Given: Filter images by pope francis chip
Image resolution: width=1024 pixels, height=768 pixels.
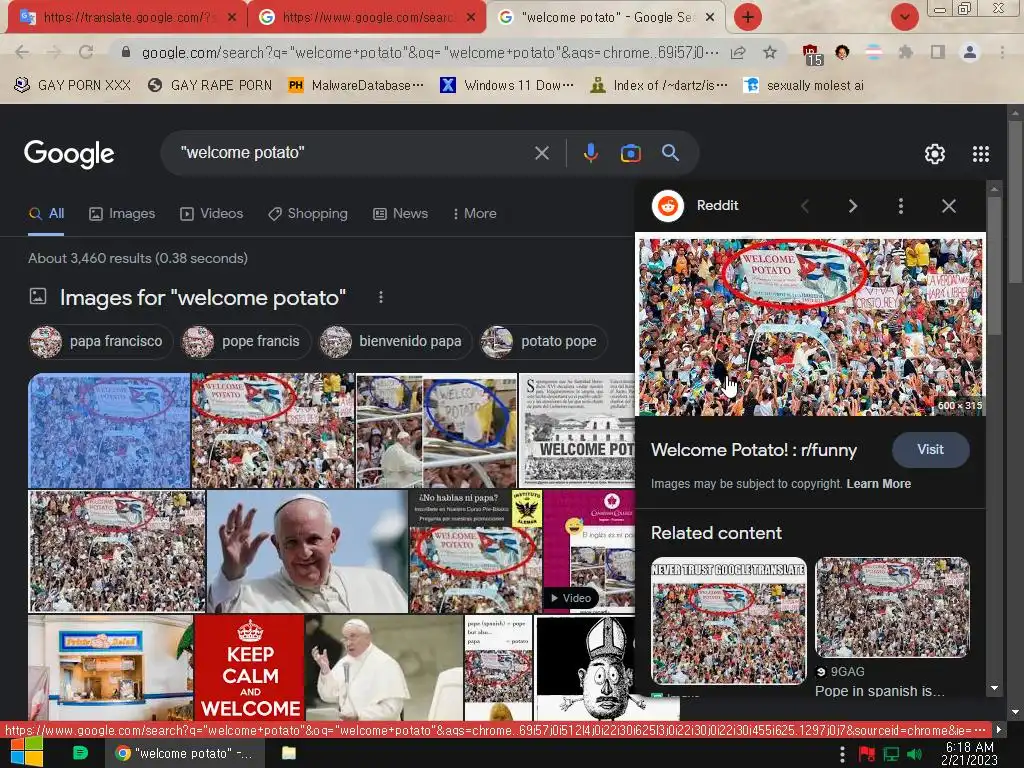Looking at the screenshot, I should pyautogui.click(x=246, y=342).
